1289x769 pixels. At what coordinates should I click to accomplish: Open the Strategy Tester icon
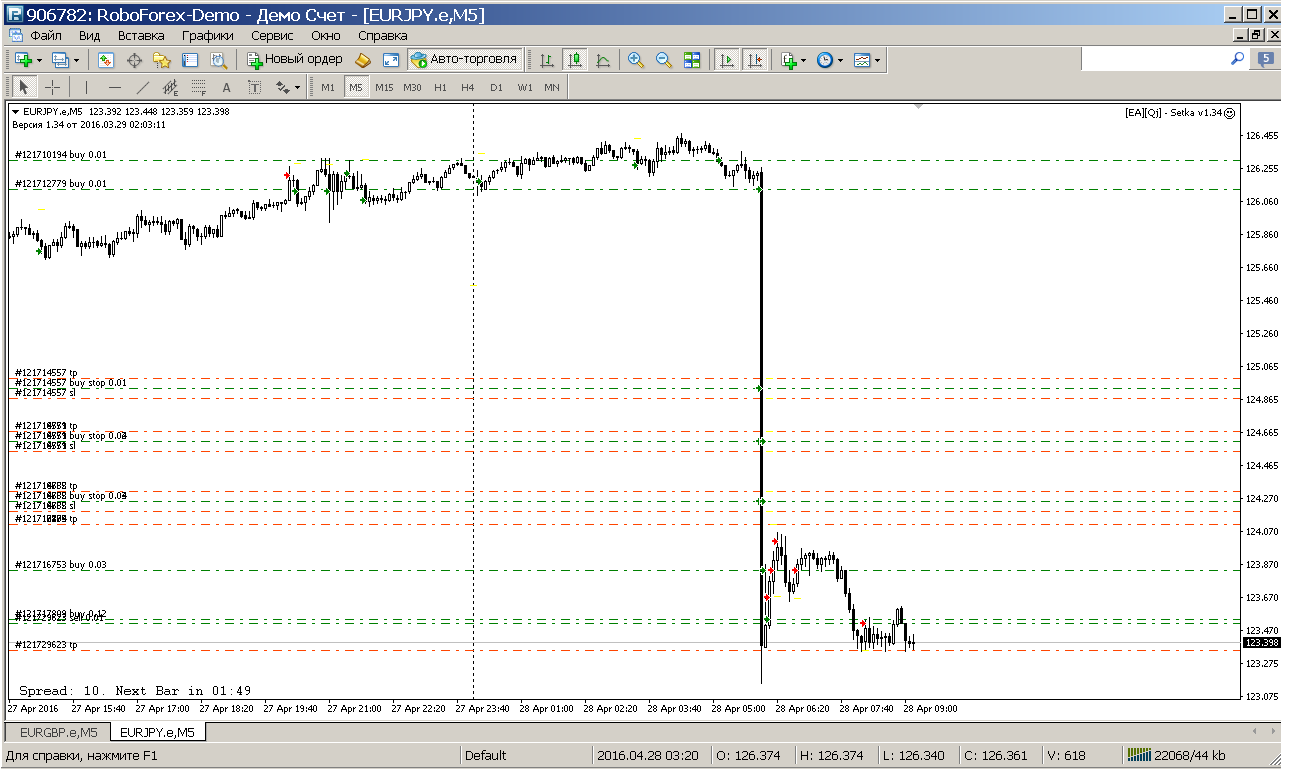coord(218,60)
